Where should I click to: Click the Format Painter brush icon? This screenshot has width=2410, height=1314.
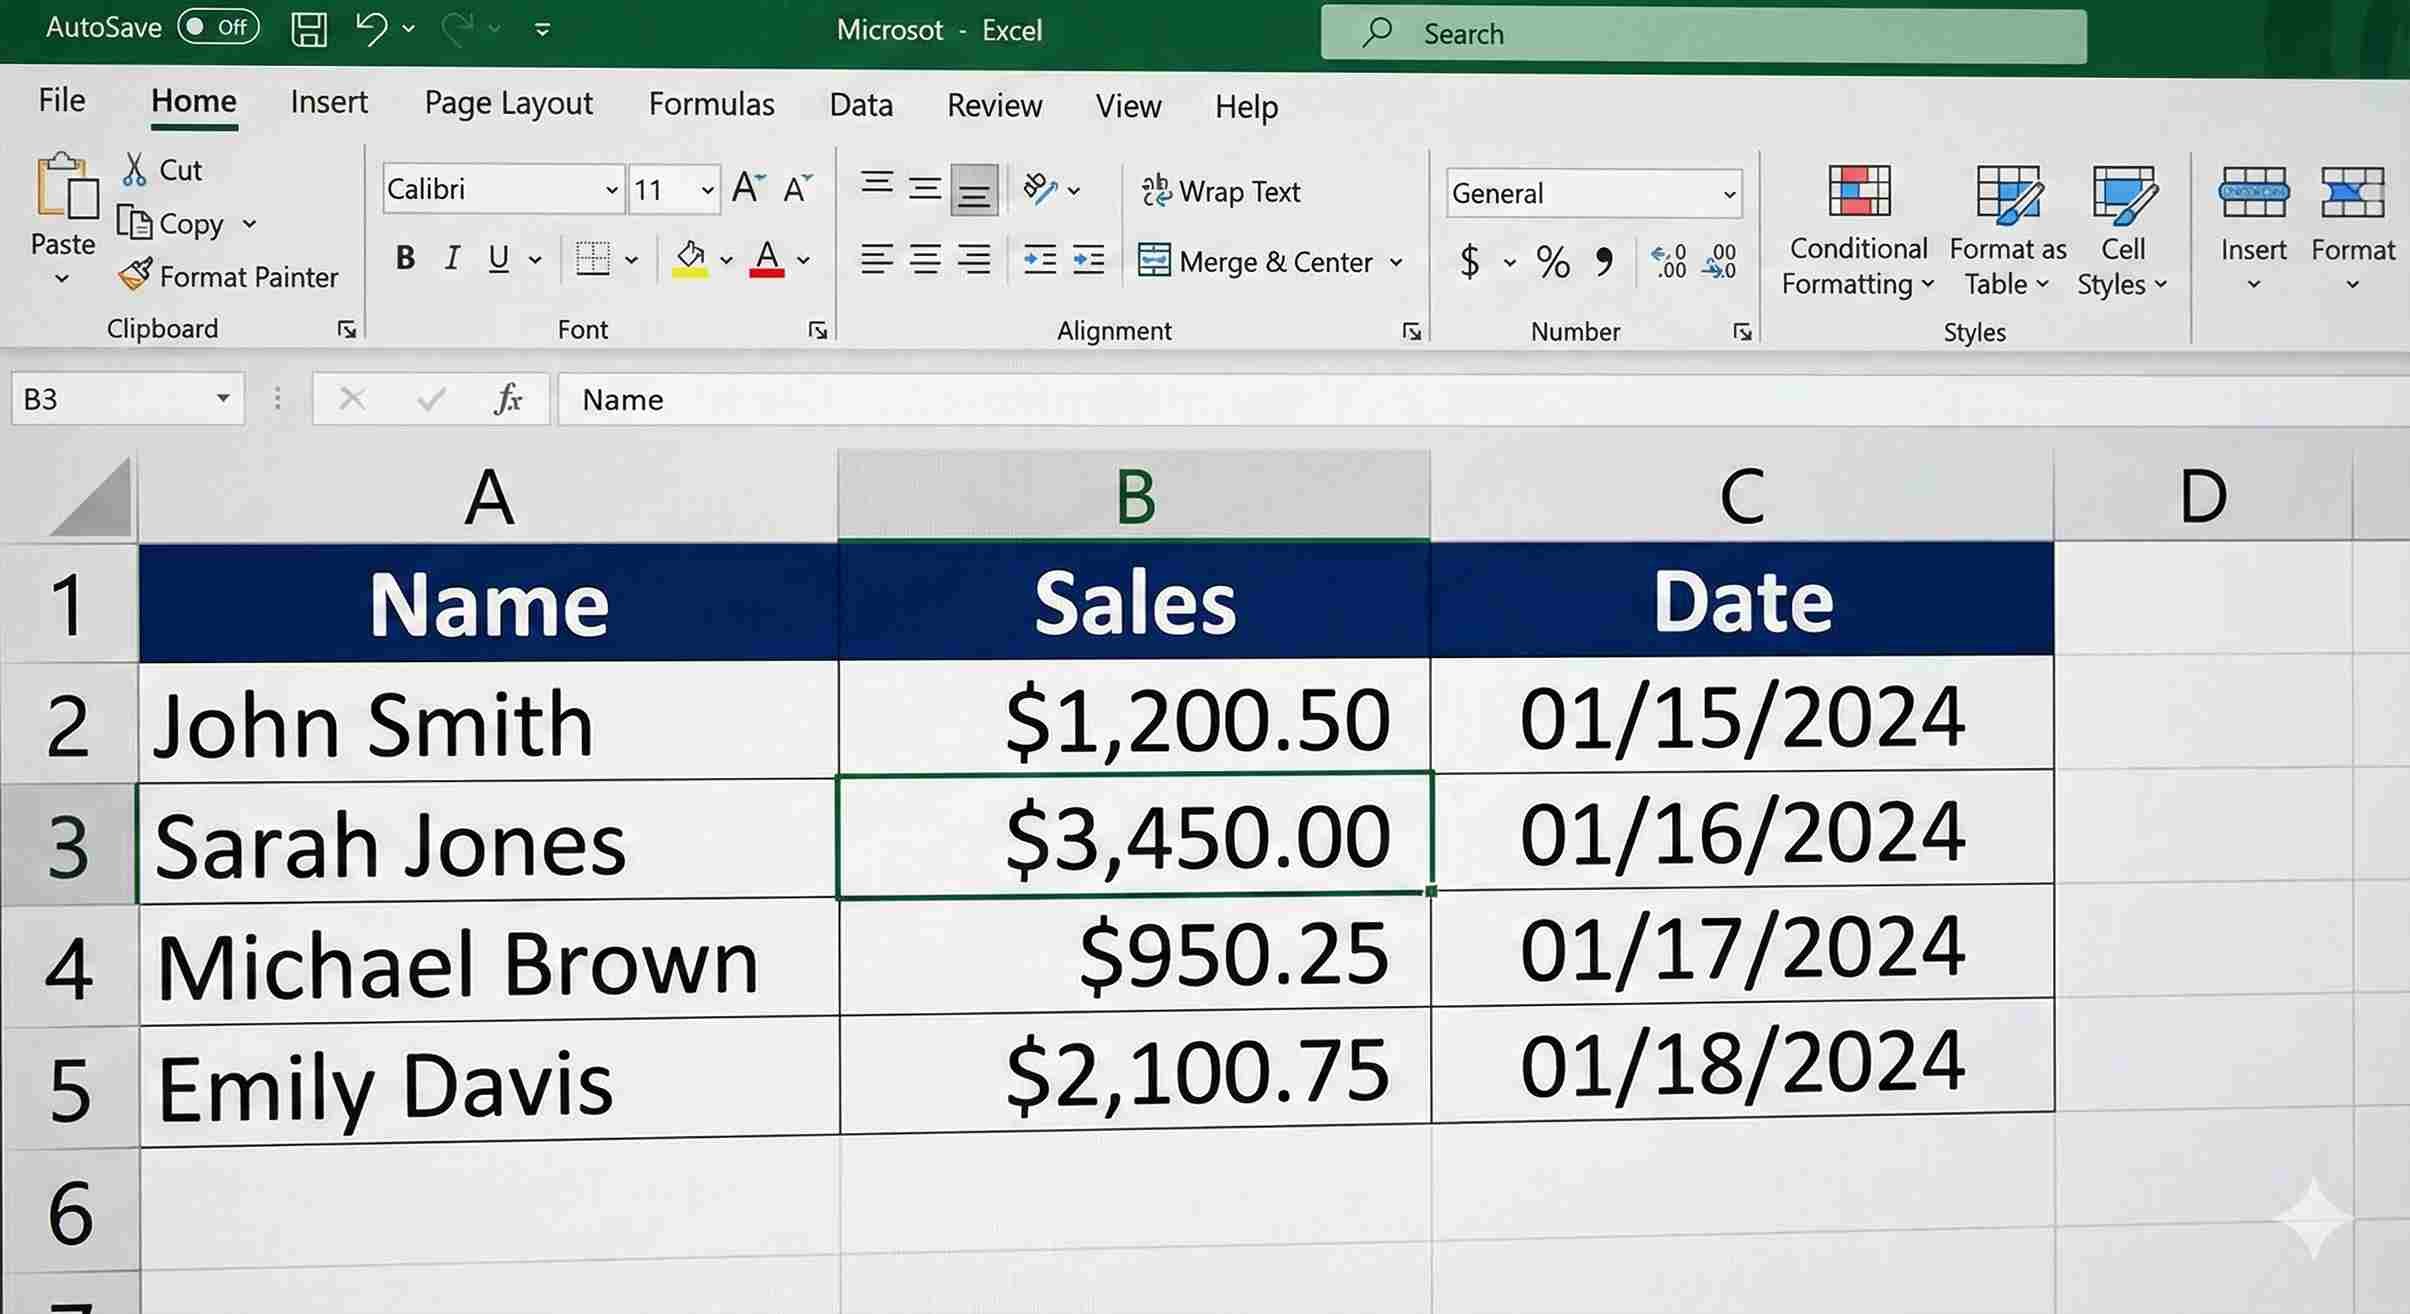pos(135,275)
